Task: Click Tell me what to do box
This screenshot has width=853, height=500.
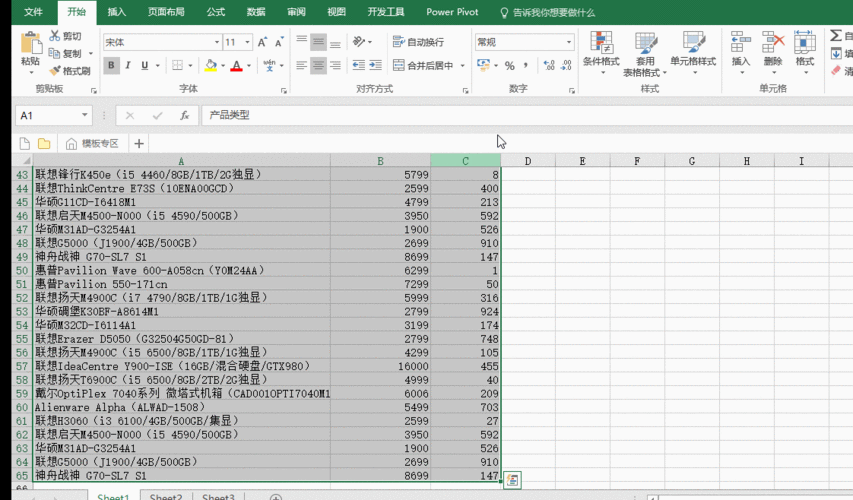Action: pos(547,12)
